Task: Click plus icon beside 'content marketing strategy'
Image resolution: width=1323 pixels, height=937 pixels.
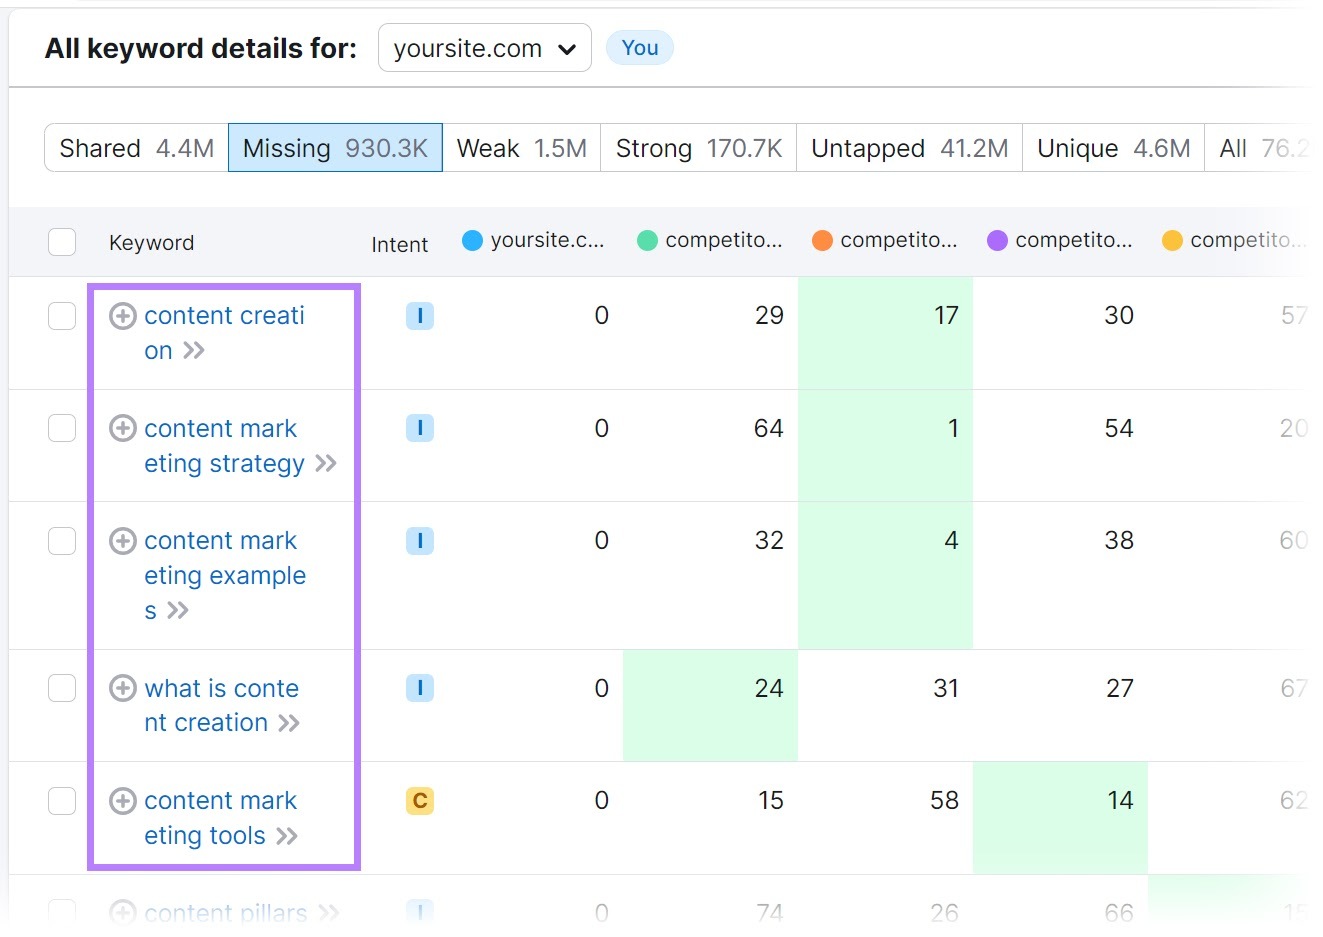Action: (122, 429)
